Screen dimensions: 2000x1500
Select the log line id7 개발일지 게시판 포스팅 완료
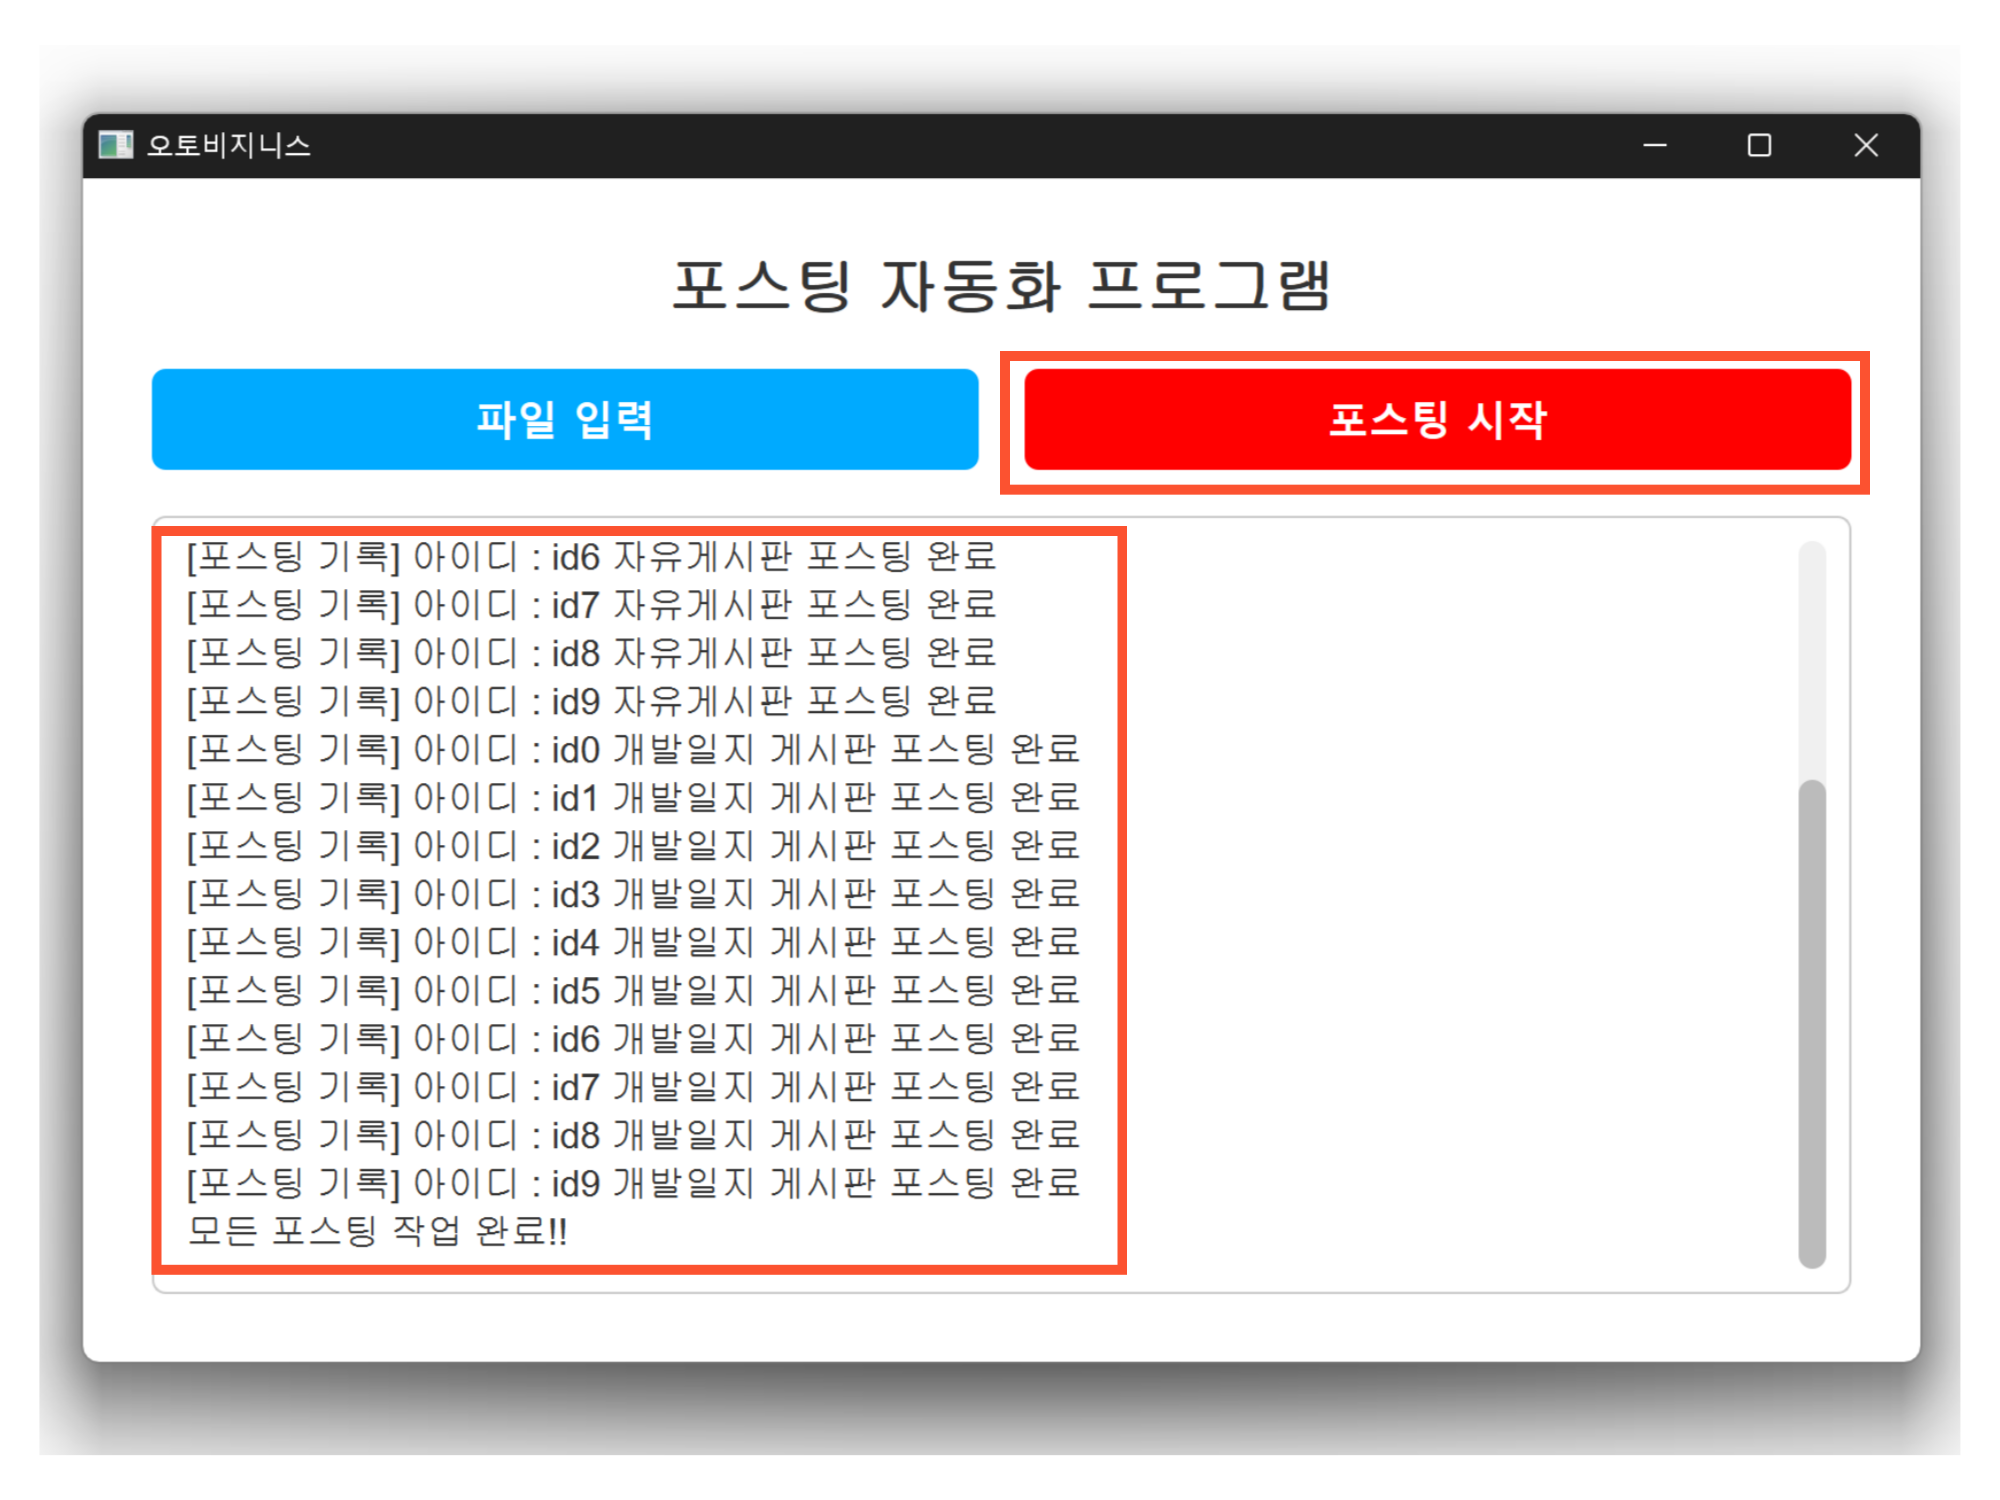coord(634,1087)
